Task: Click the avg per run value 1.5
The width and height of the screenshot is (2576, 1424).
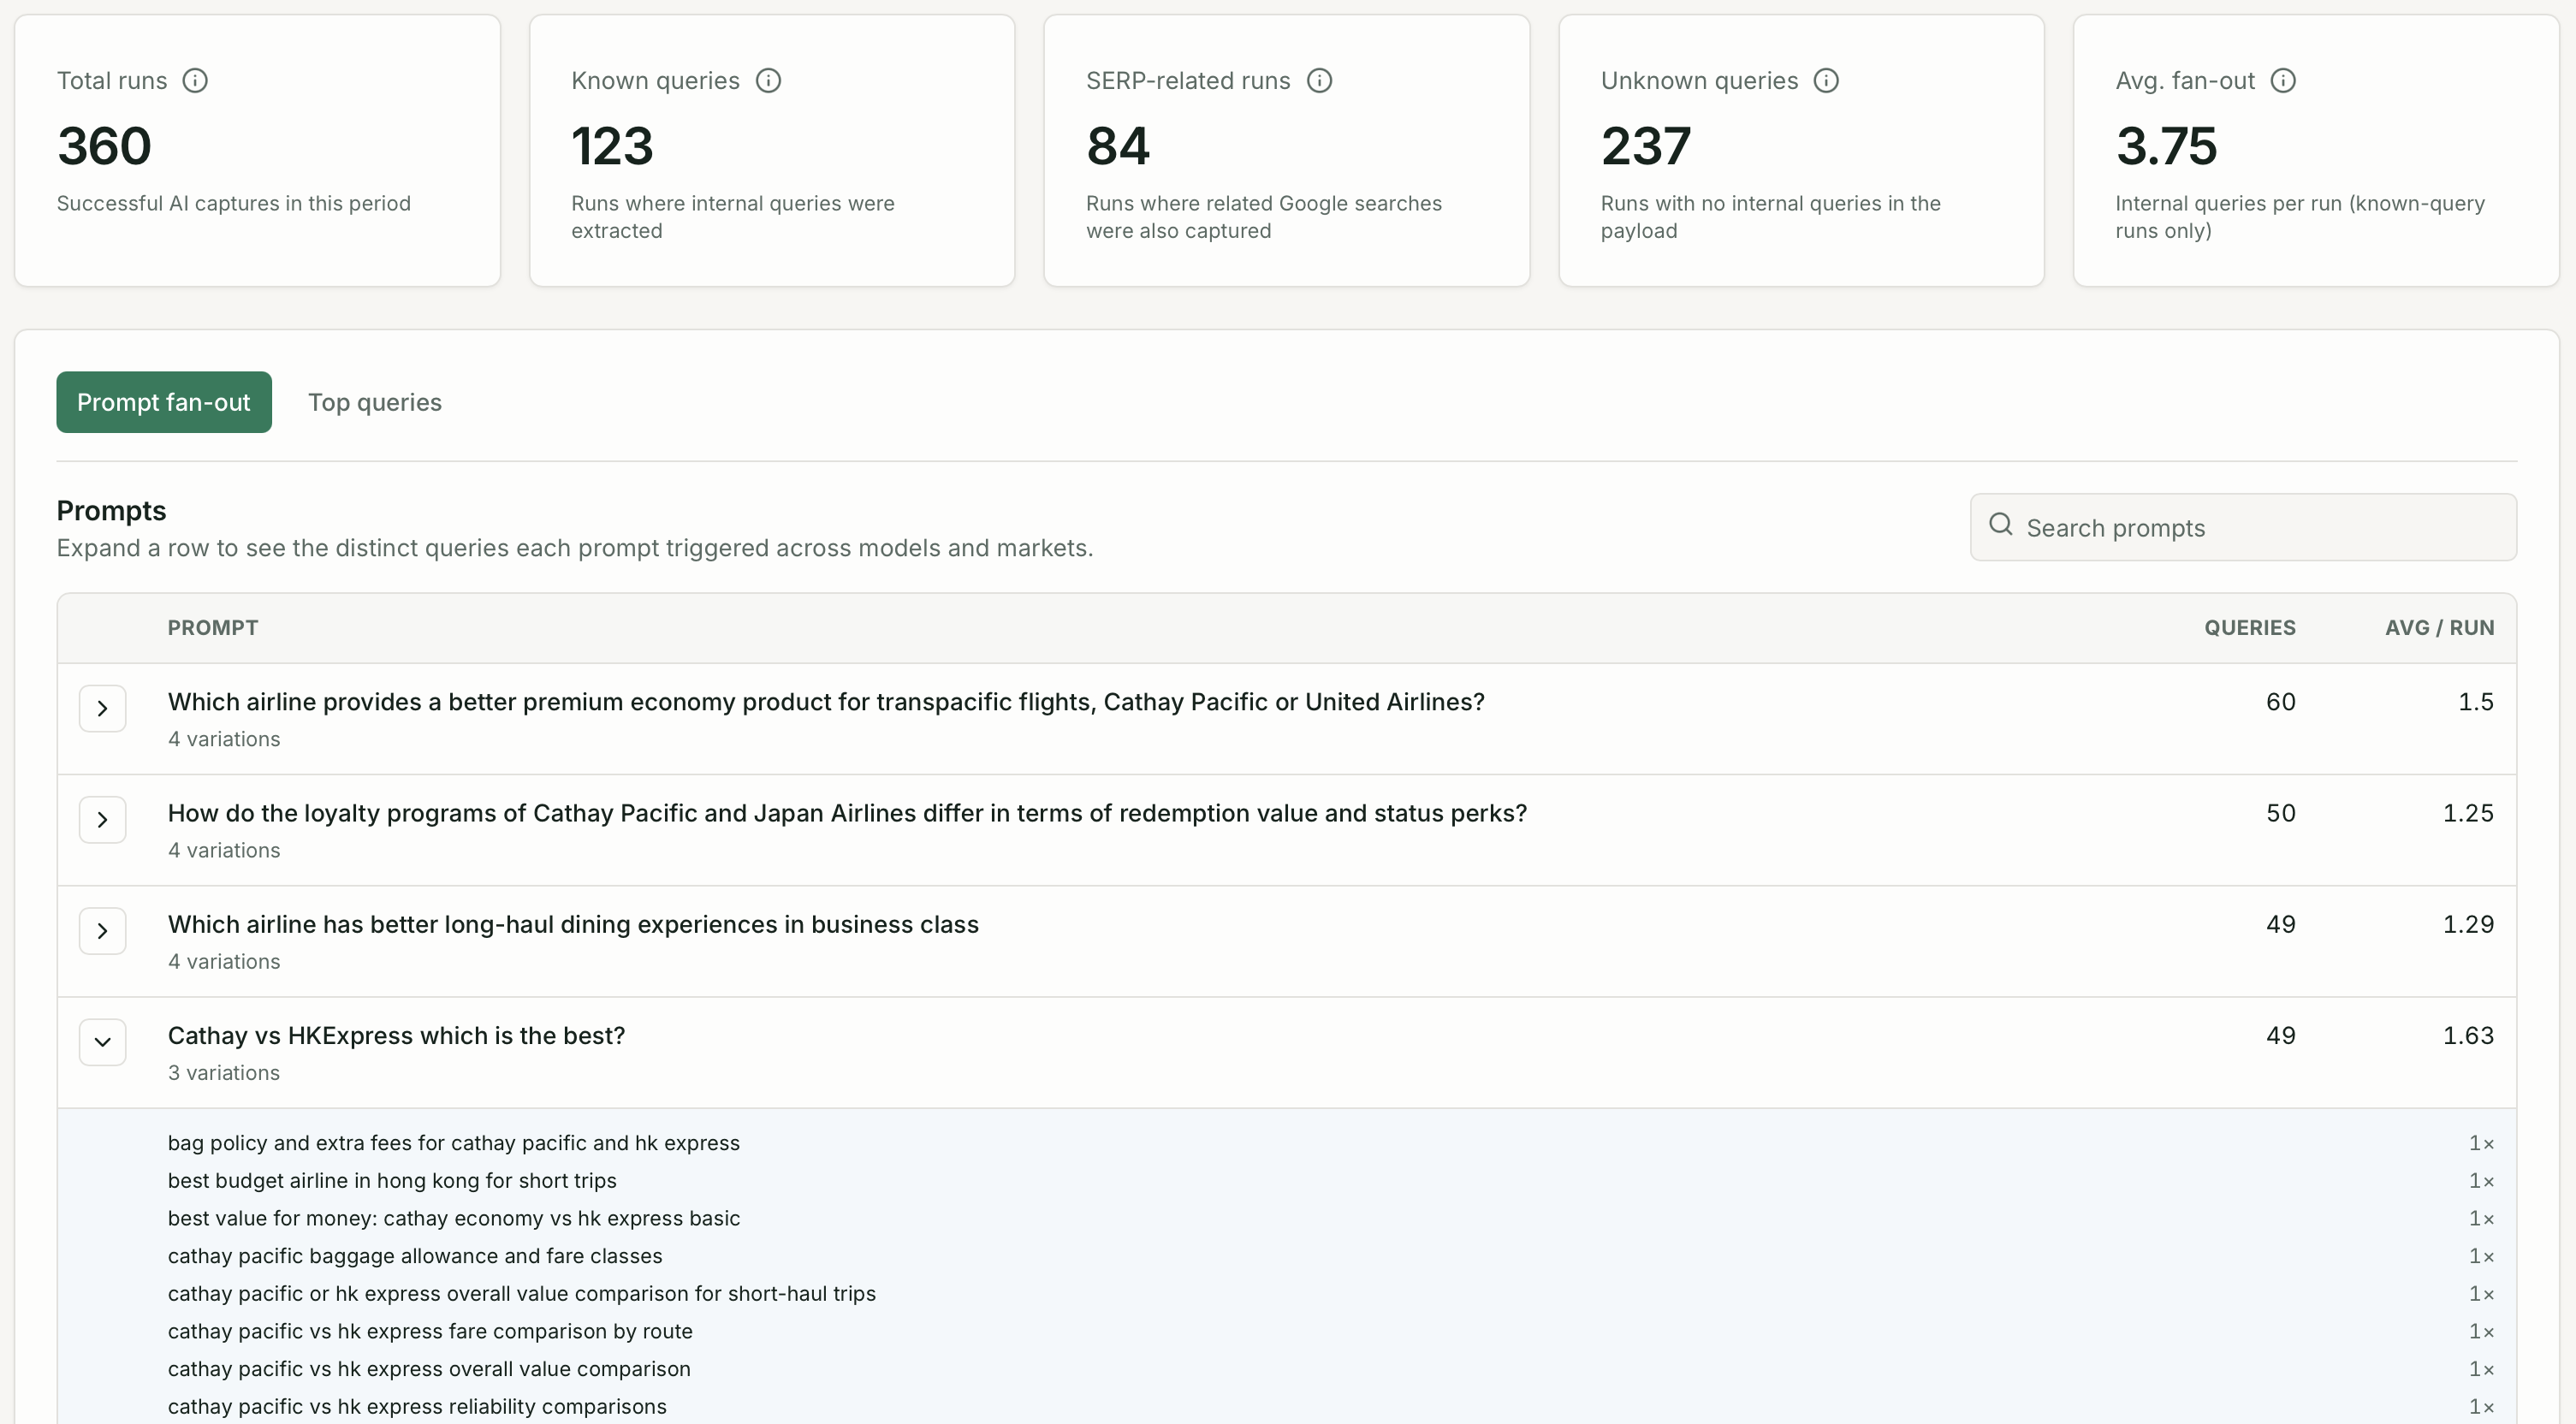Action: [2476, 702]
